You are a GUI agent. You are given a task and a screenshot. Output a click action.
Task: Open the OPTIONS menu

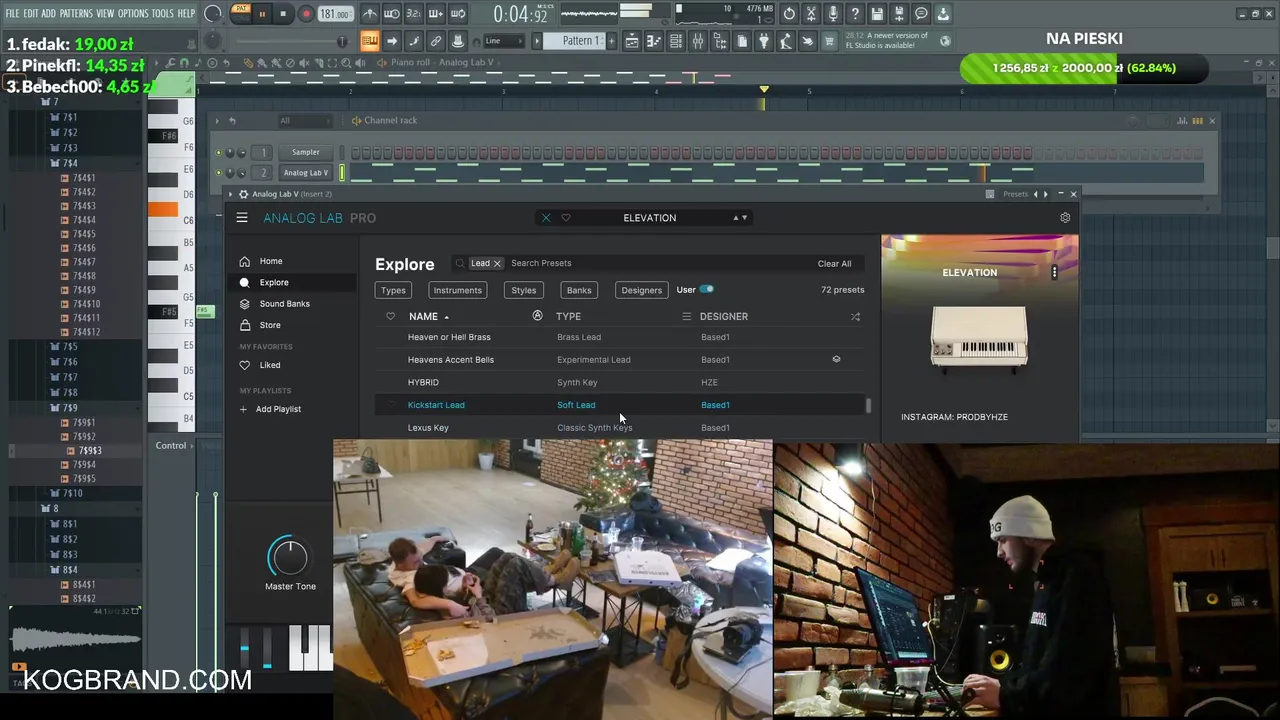click(x=133, y=13)
